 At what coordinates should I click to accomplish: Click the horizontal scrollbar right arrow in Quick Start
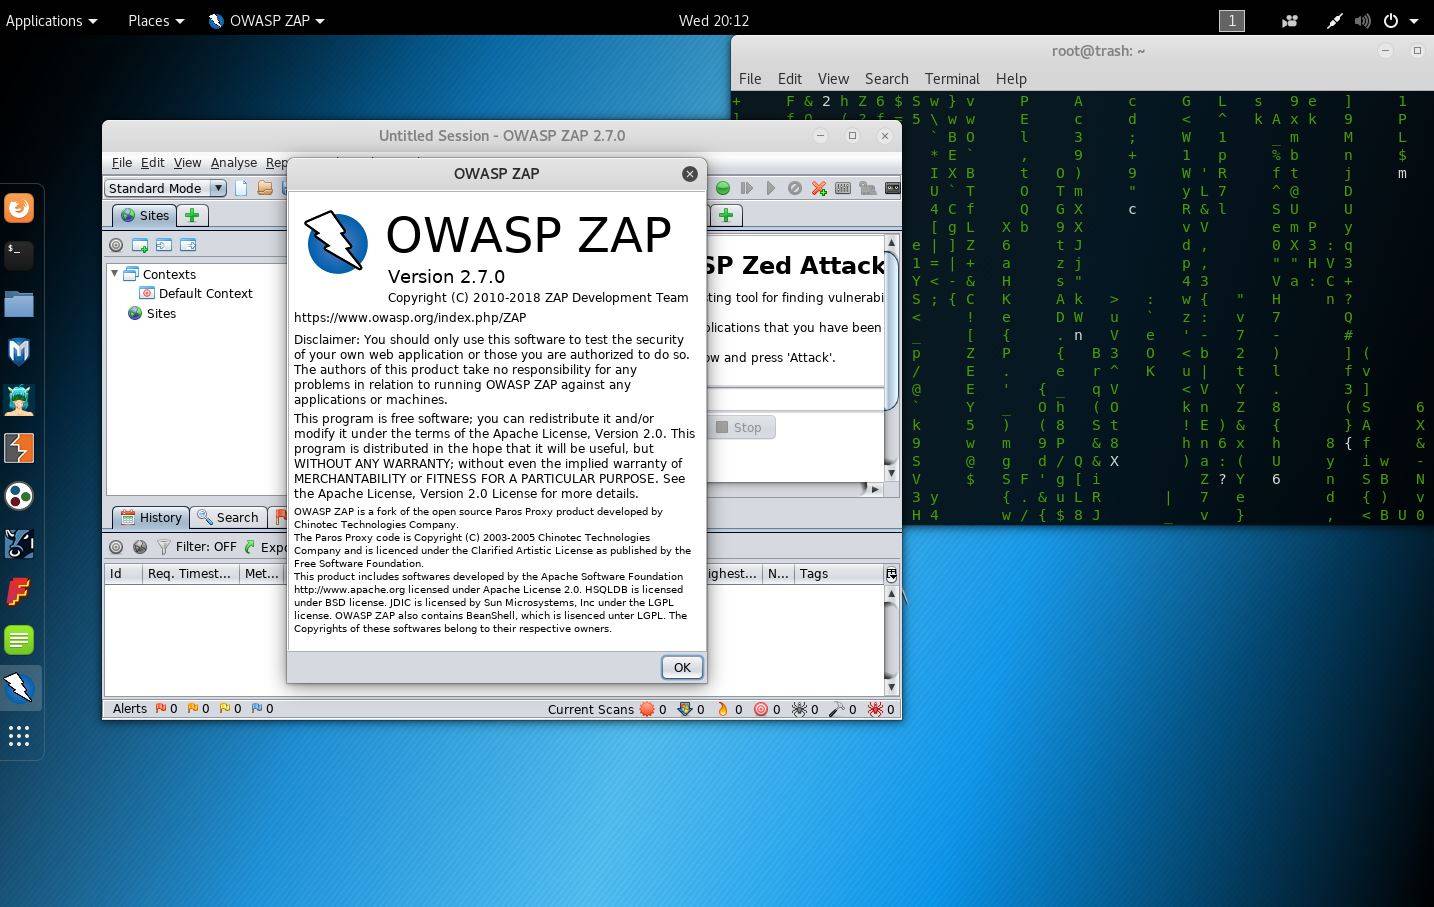pos(874,489)
